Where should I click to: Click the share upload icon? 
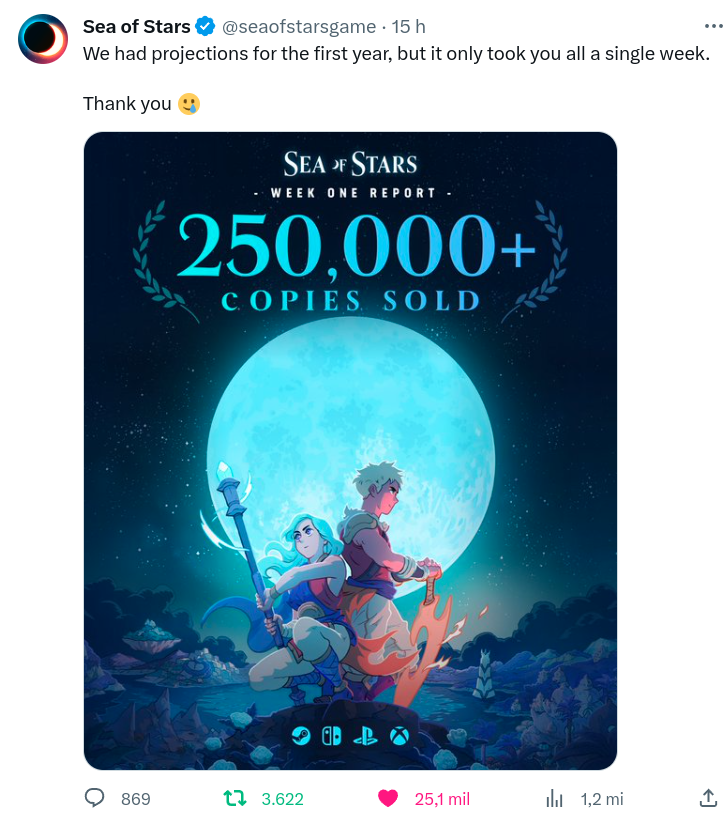point(708,798)
